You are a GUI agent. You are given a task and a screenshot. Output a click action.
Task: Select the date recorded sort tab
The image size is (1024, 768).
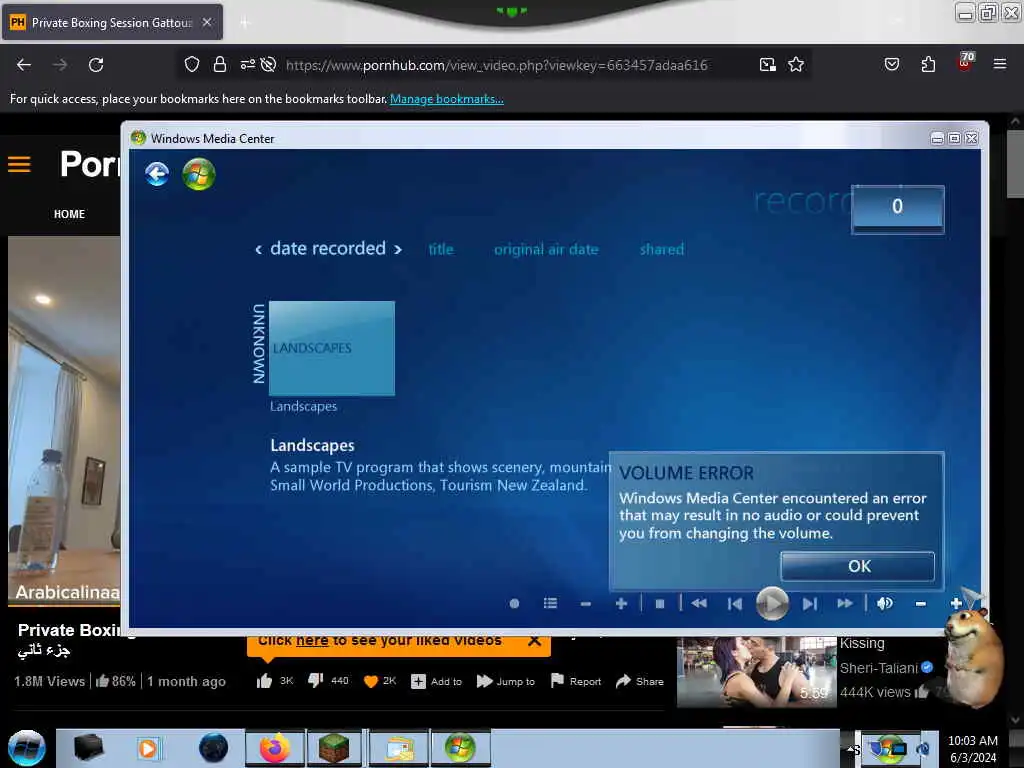click(x=328, y=248)
